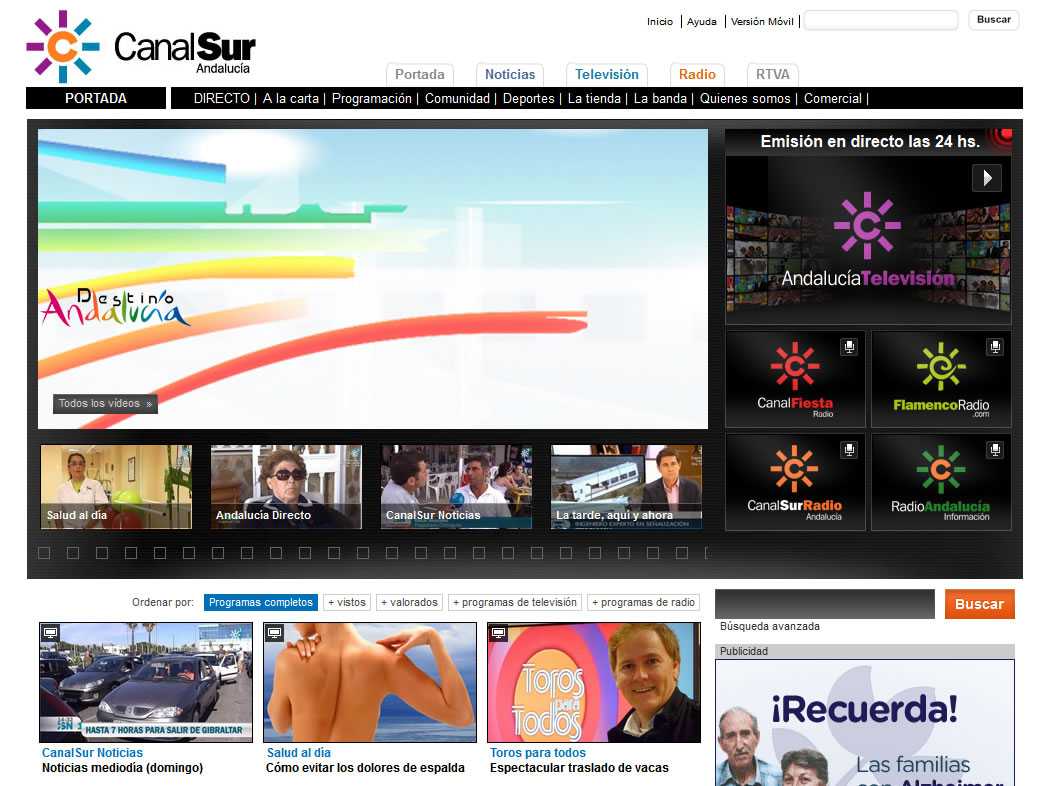The image size is (1048, 786).
Task: Go to the Inicio link
Action: coord(660,21)
